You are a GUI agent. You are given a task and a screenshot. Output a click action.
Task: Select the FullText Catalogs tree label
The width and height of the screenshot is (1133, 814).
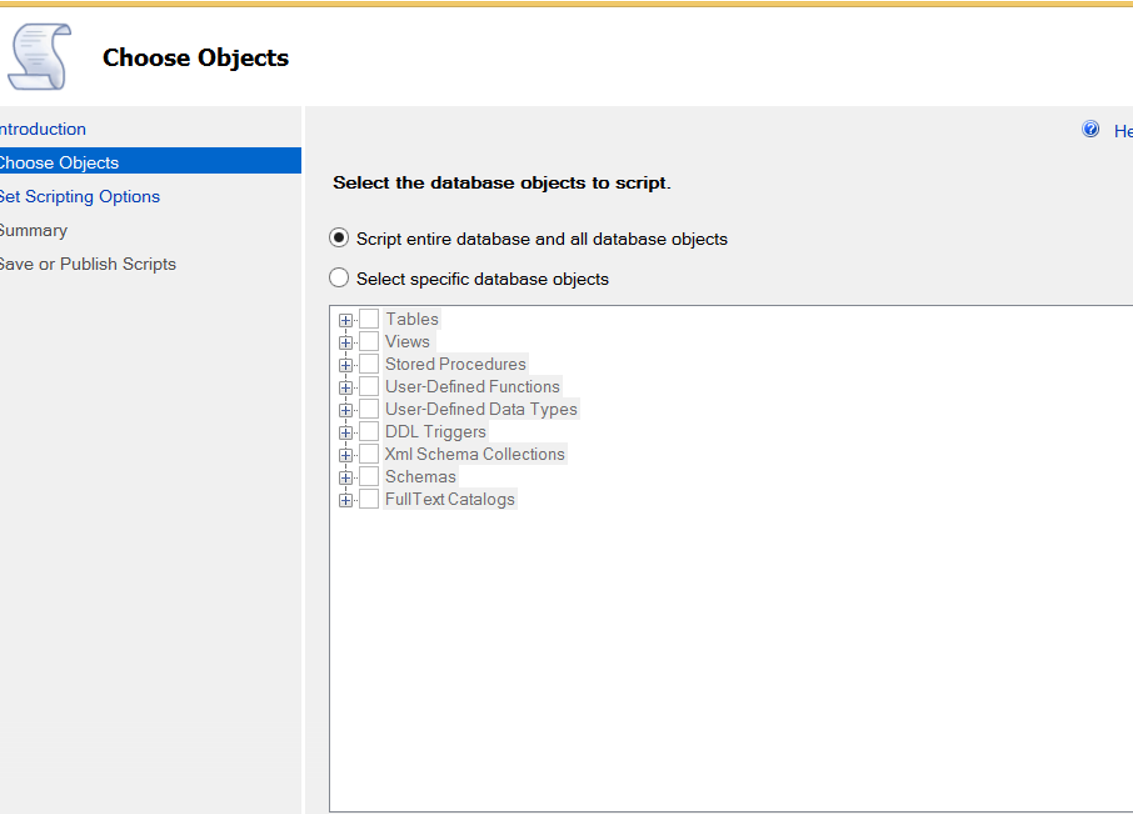tap(450, 498)
